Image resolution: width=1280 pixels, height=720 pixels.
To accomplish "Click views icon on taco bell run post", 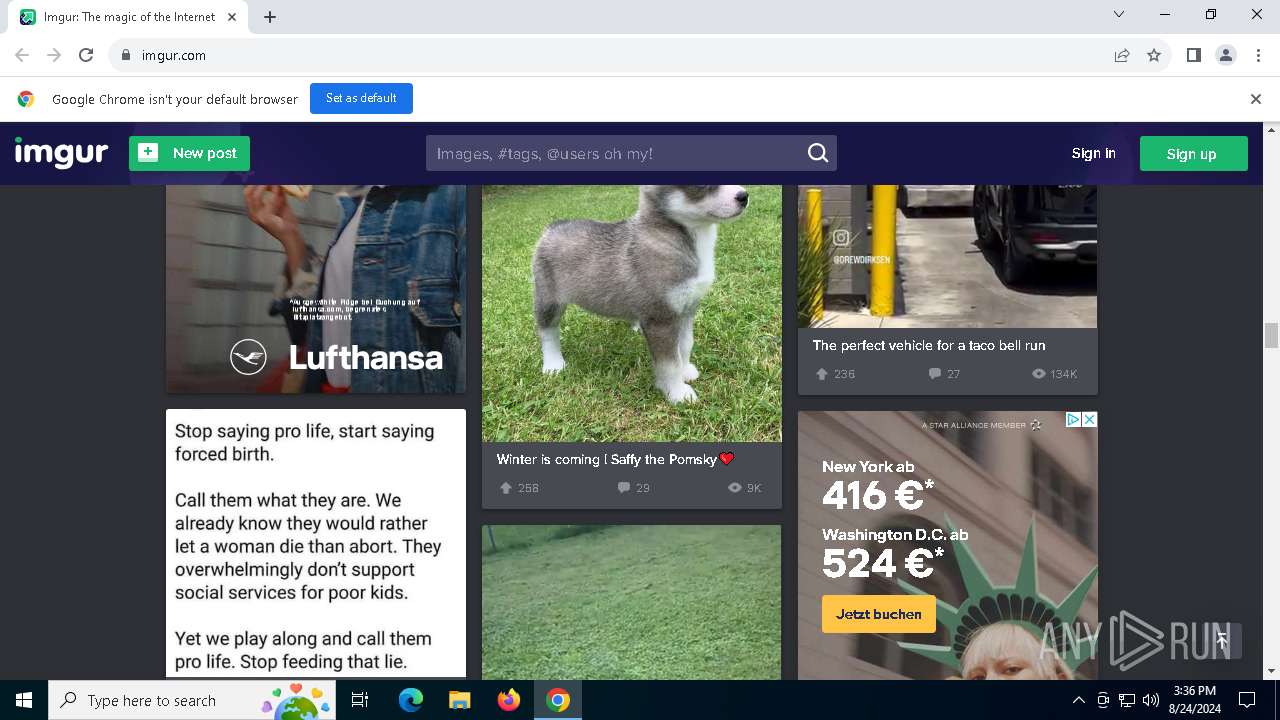I will point(1038,374).
